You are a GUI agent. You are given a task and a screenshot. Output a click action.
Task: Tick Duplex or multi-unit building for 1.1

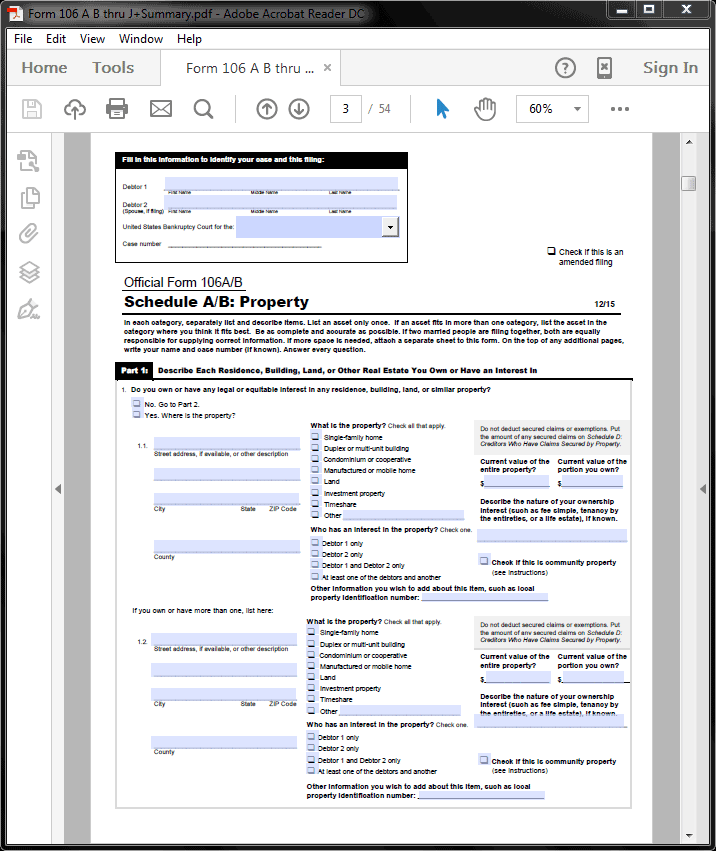click(315, 447)
